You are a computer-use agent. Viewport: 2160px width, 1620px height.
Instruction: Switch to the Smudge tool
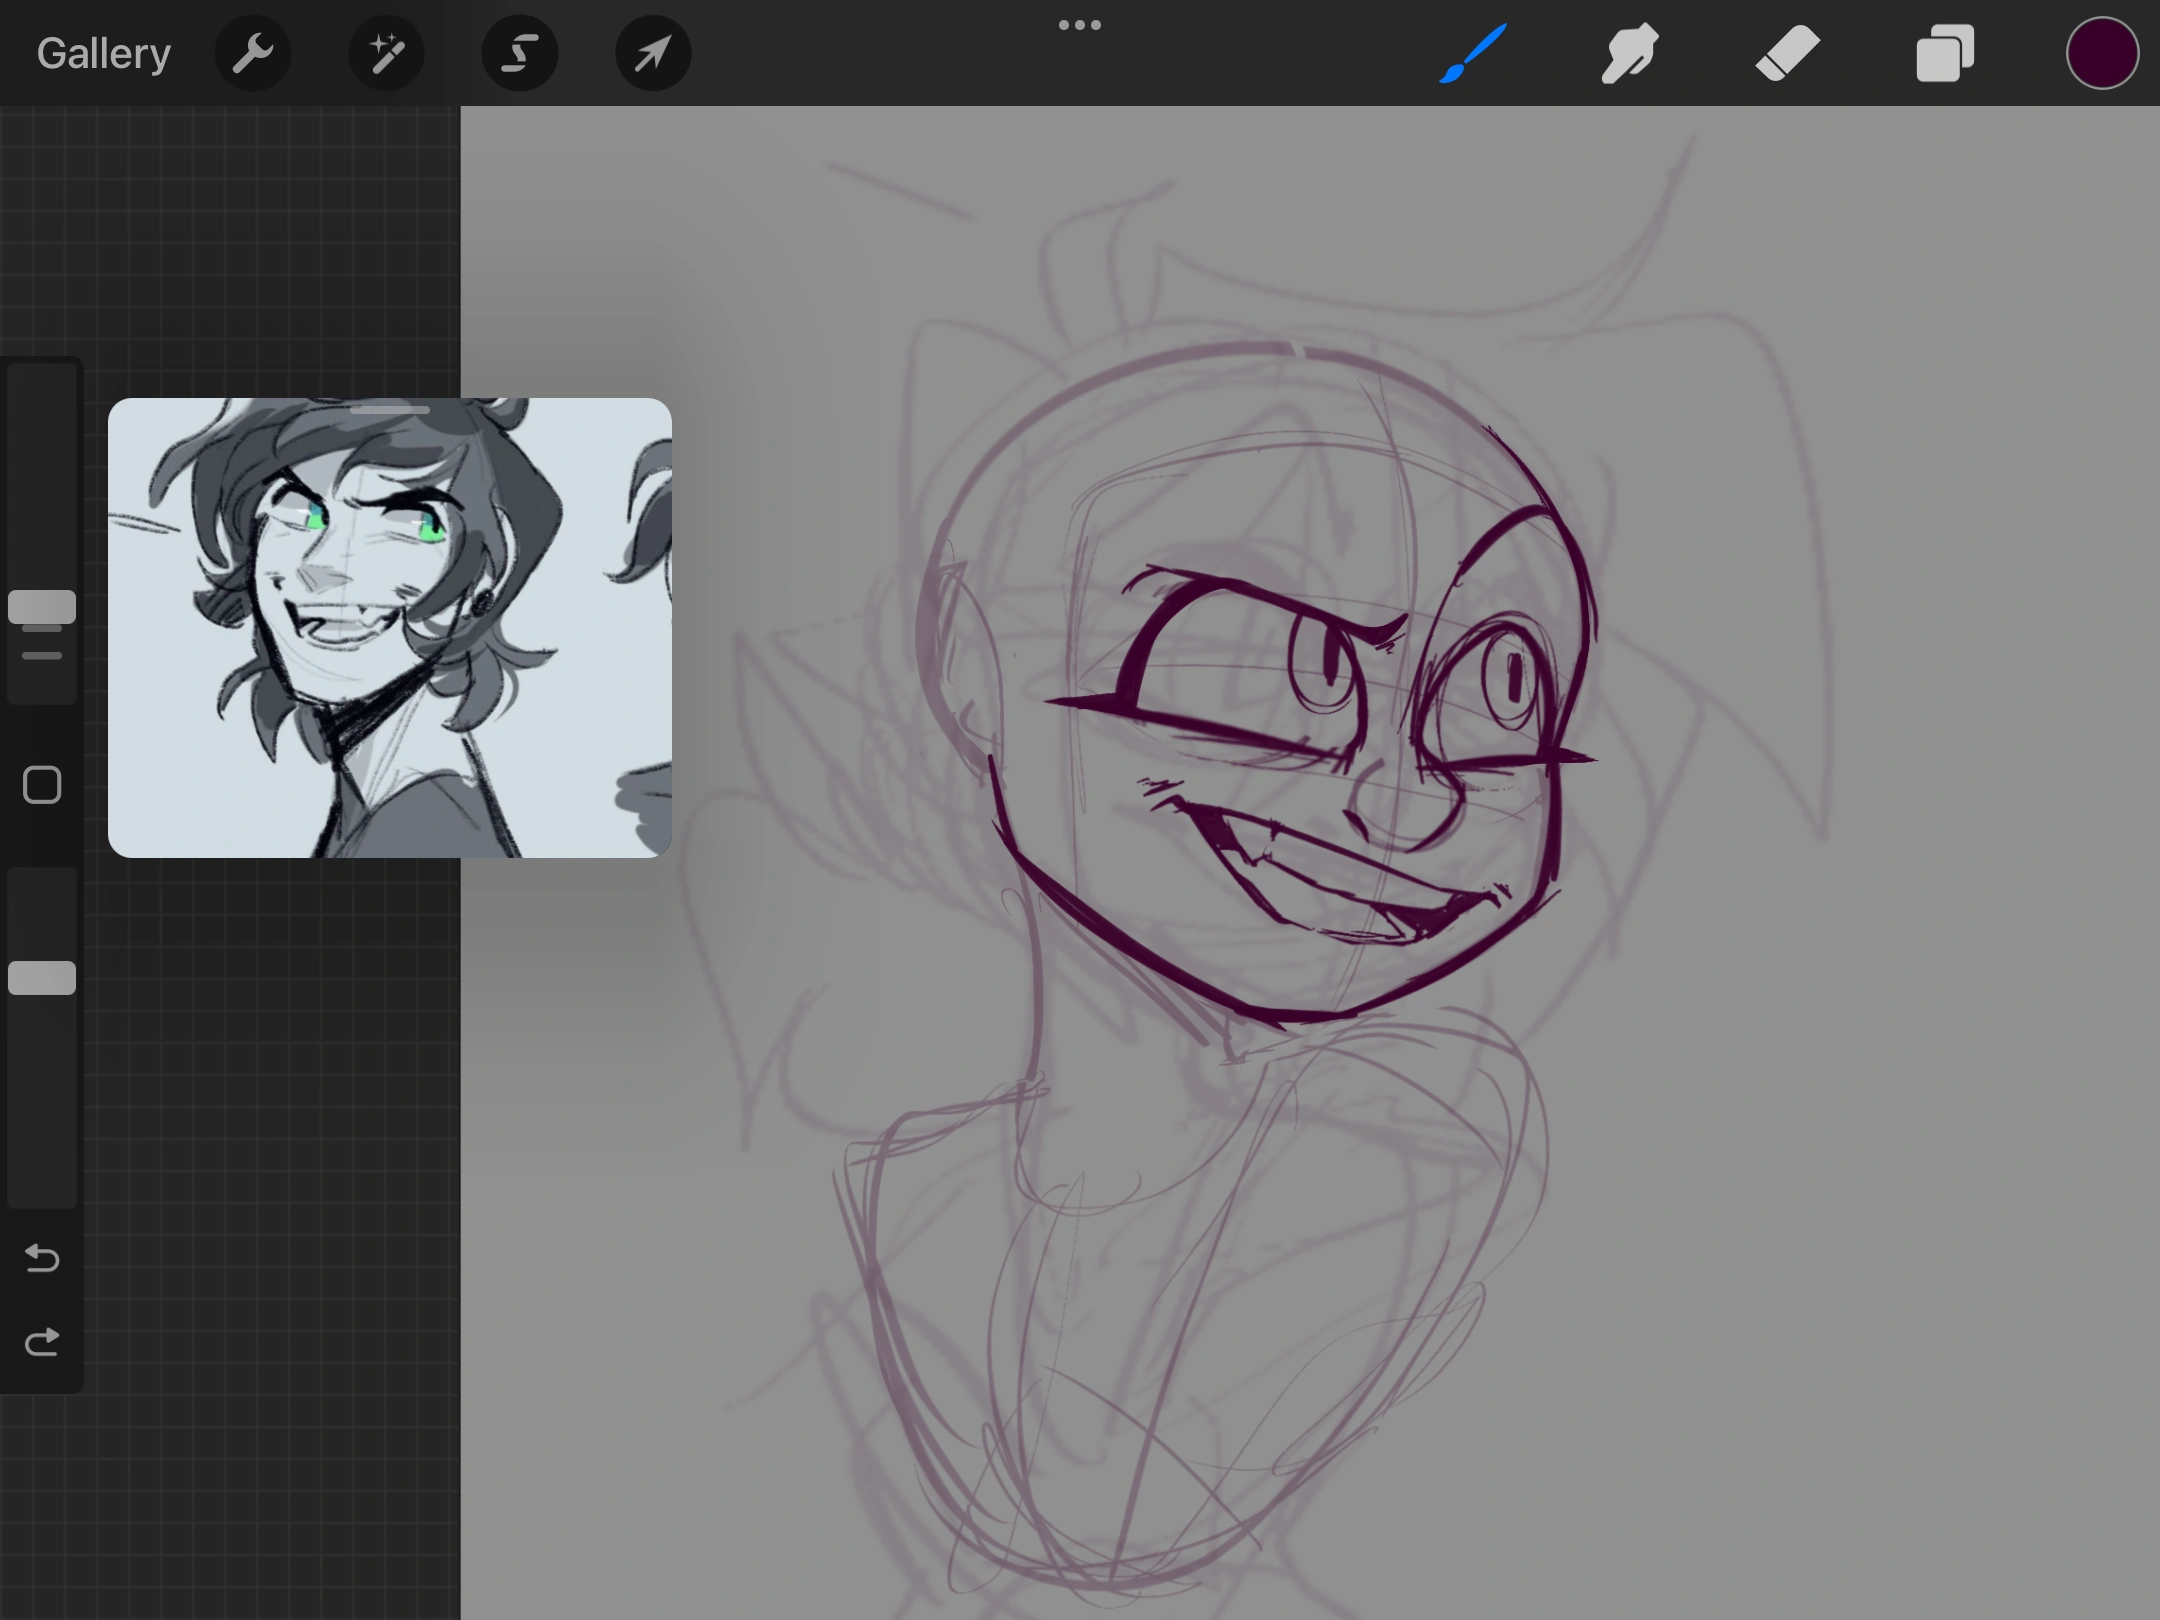point(1628,52)
